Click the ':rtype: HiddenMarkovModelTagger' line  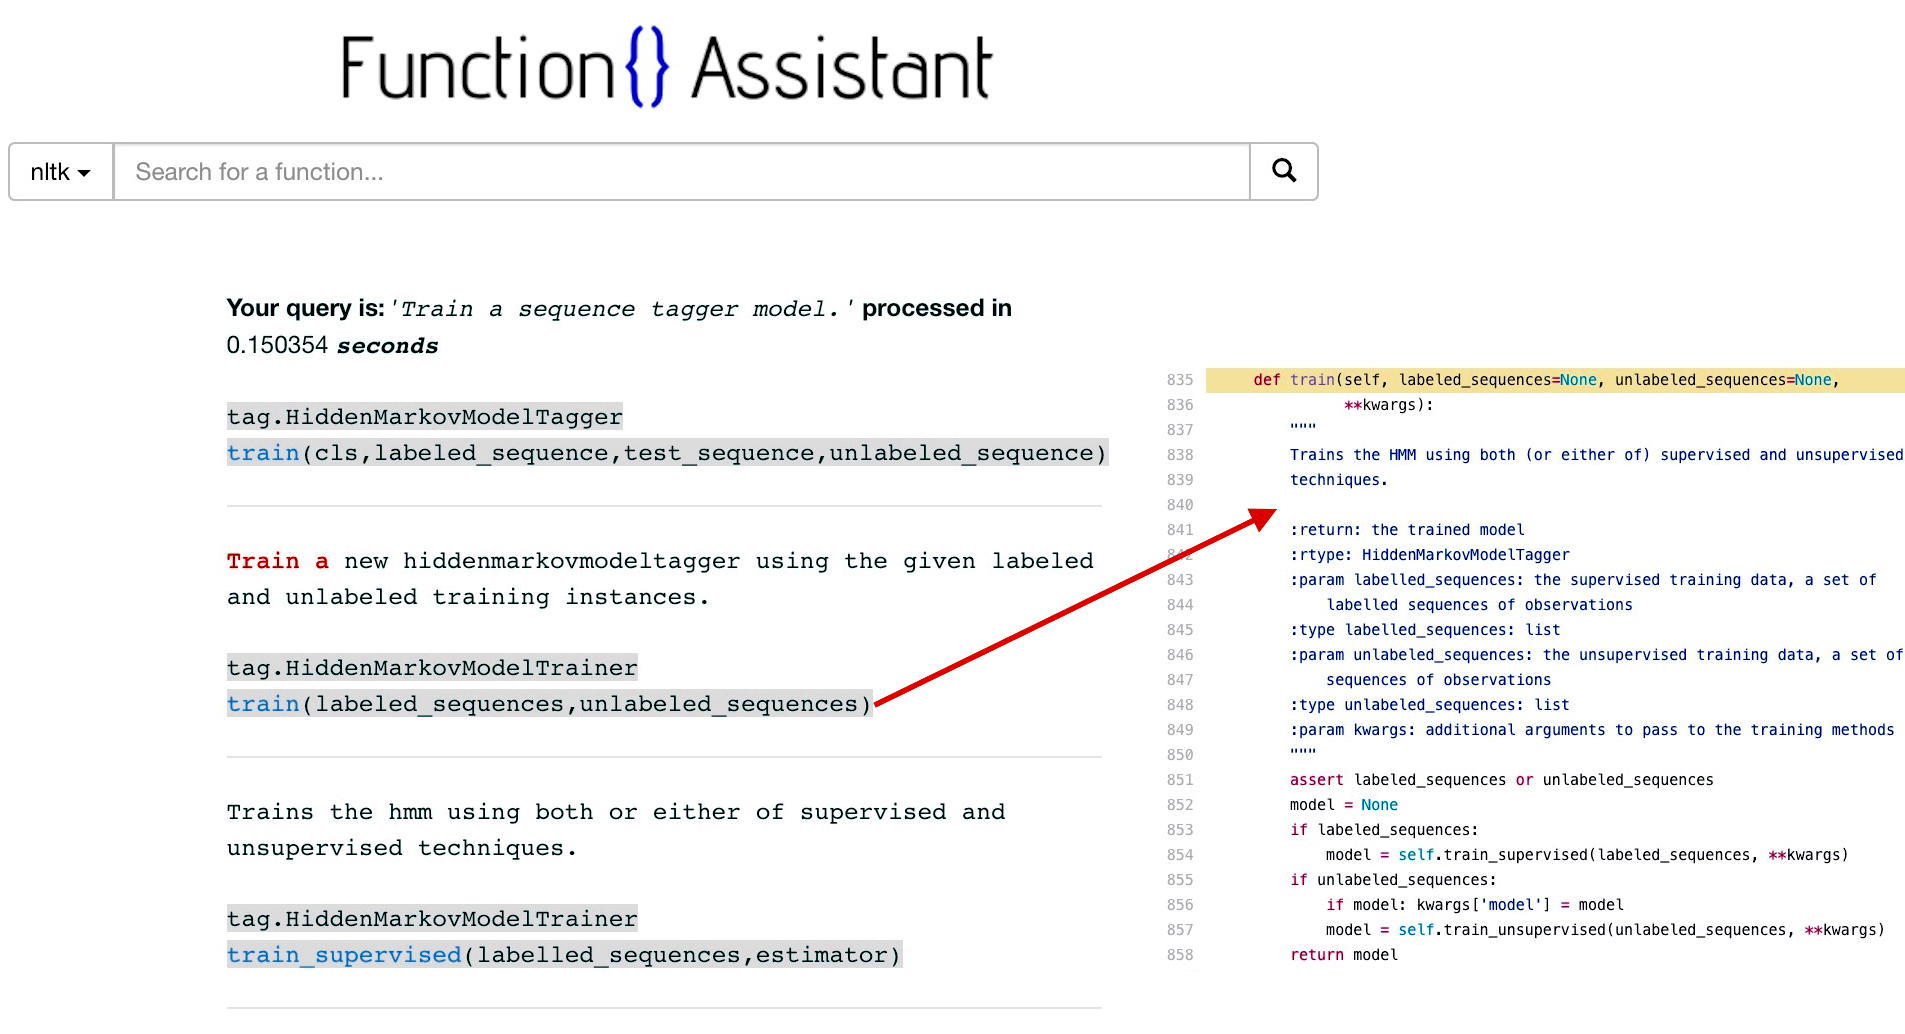click(x=1430, y=555)
